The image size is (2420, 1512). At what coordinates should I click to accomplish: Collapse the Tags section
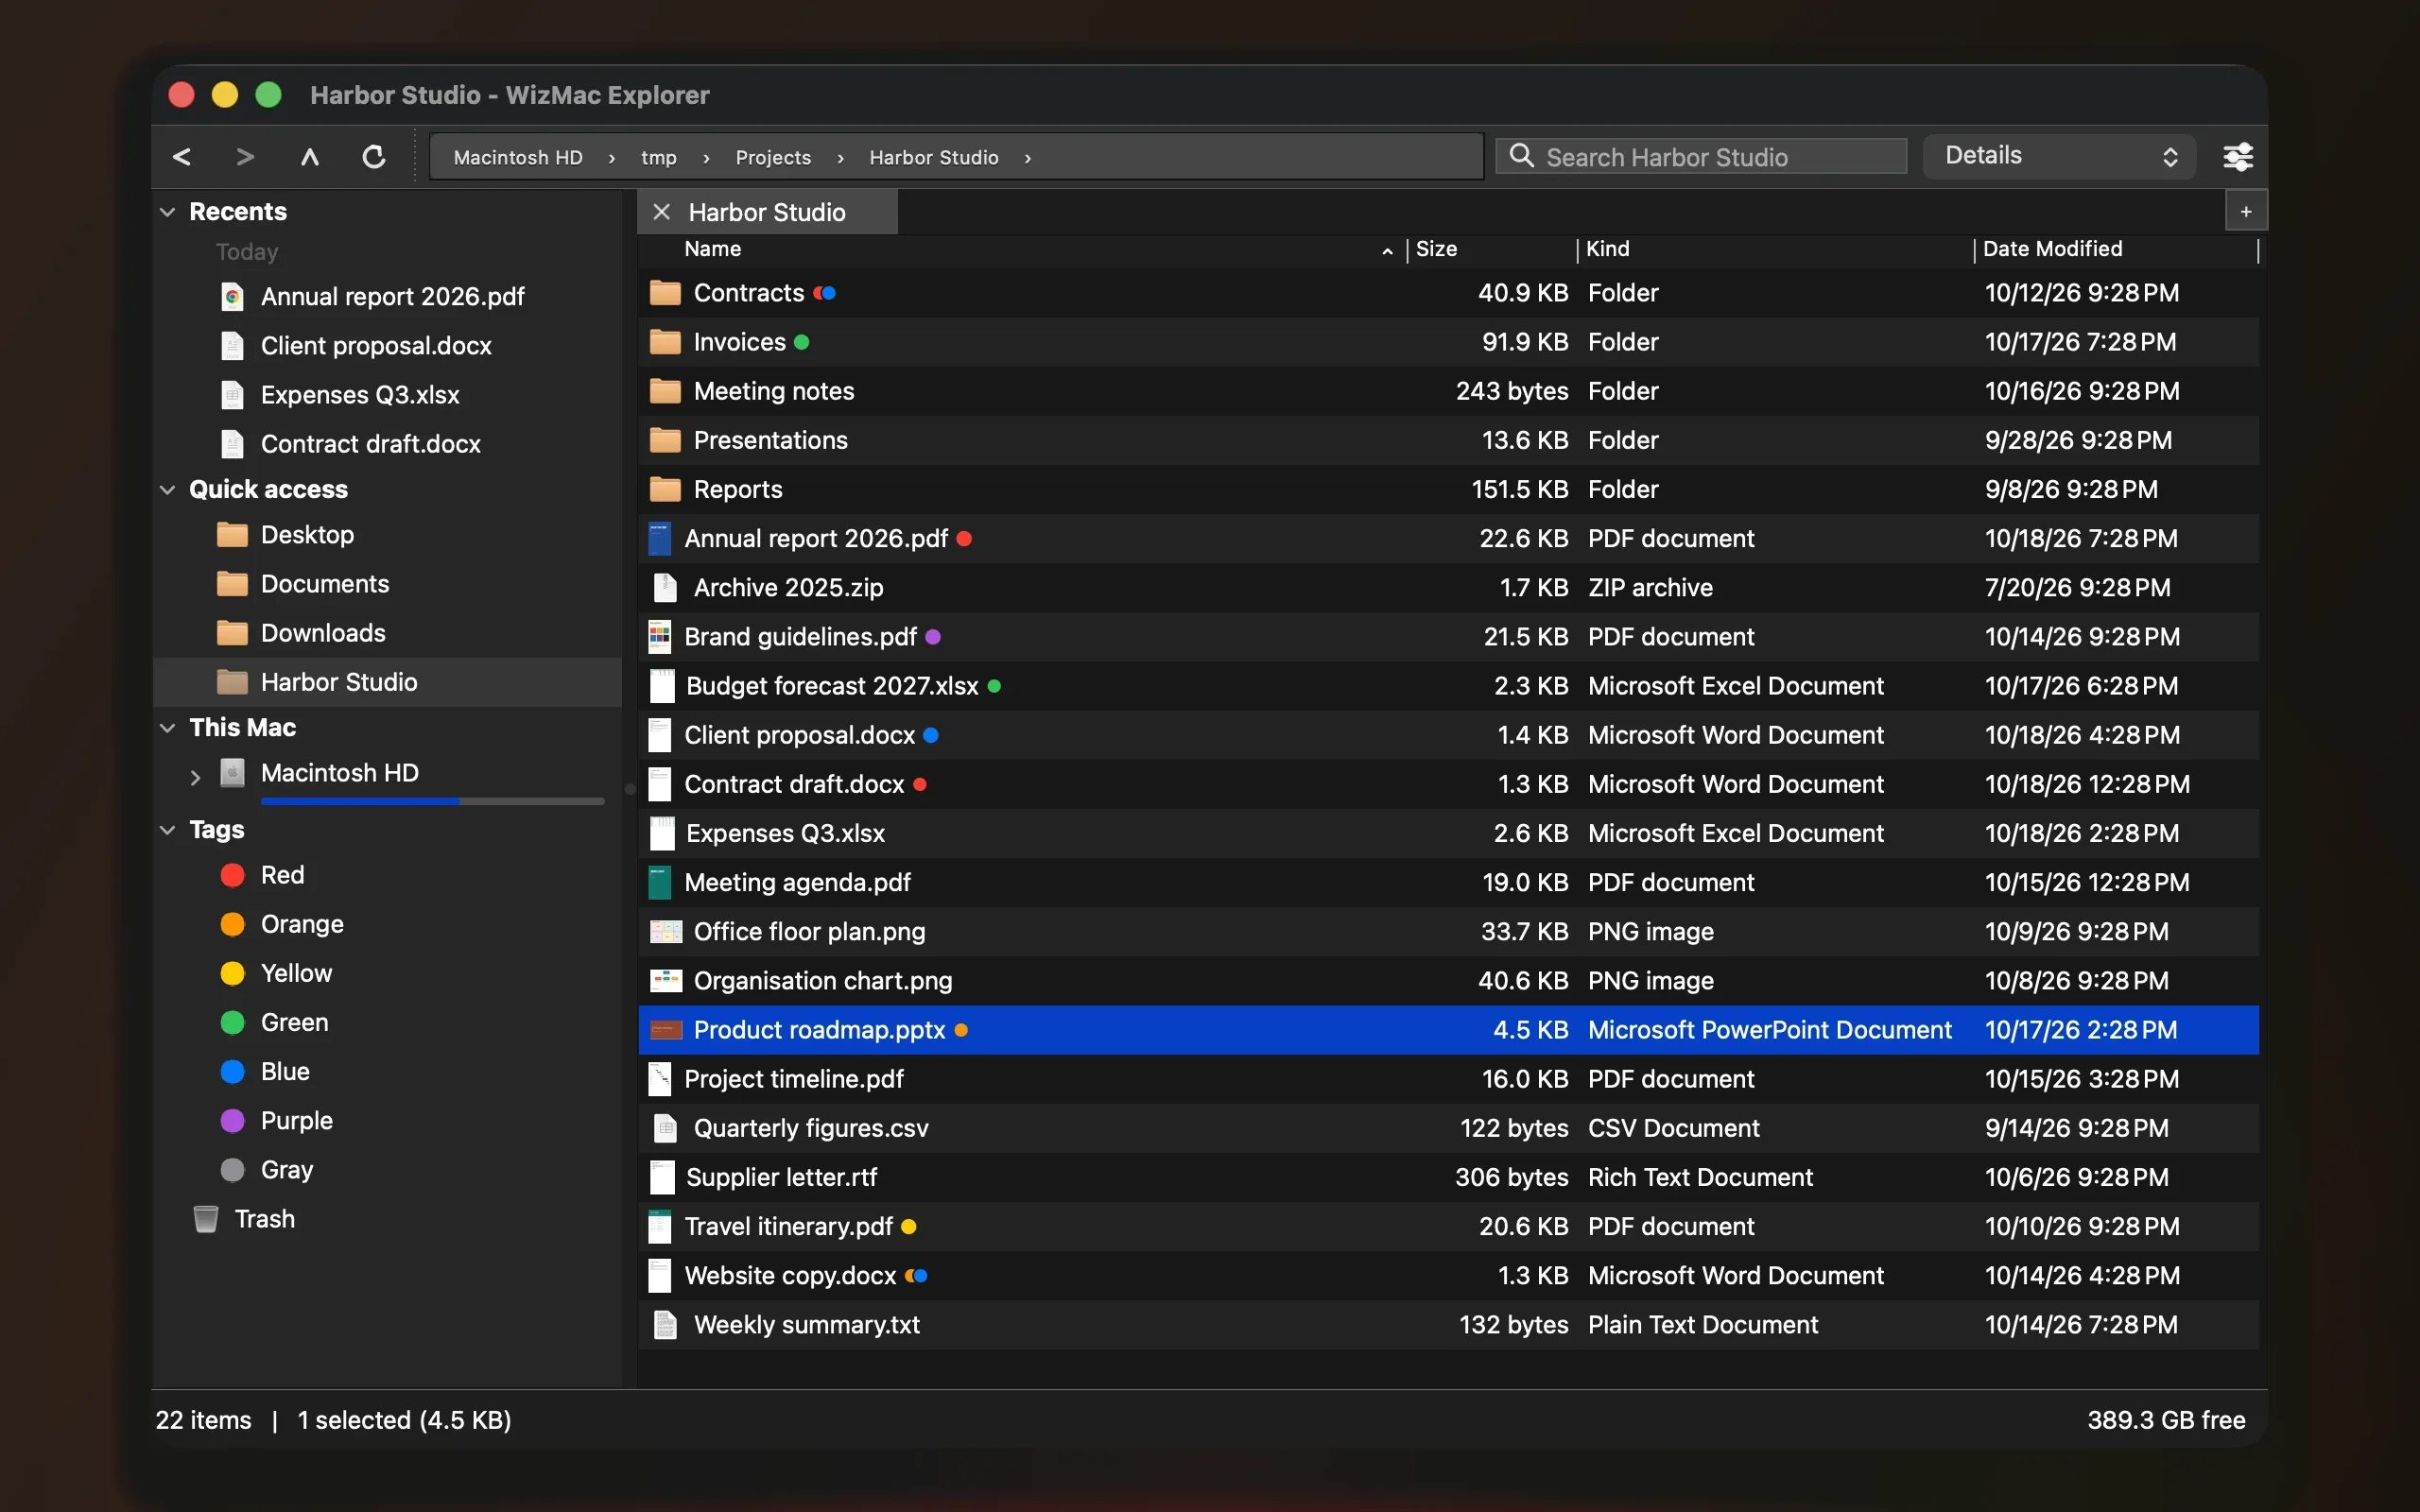[168, 830]
